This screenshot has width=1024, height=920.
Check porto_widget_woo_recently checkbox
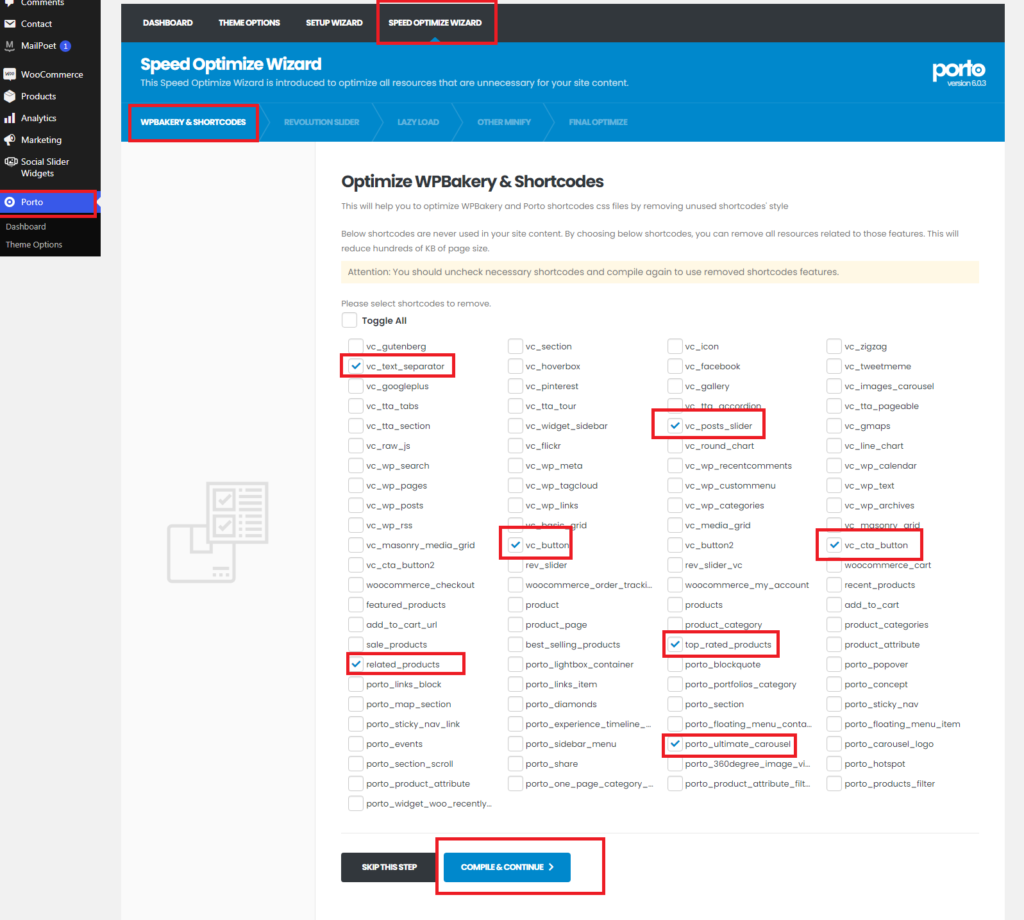355,804
